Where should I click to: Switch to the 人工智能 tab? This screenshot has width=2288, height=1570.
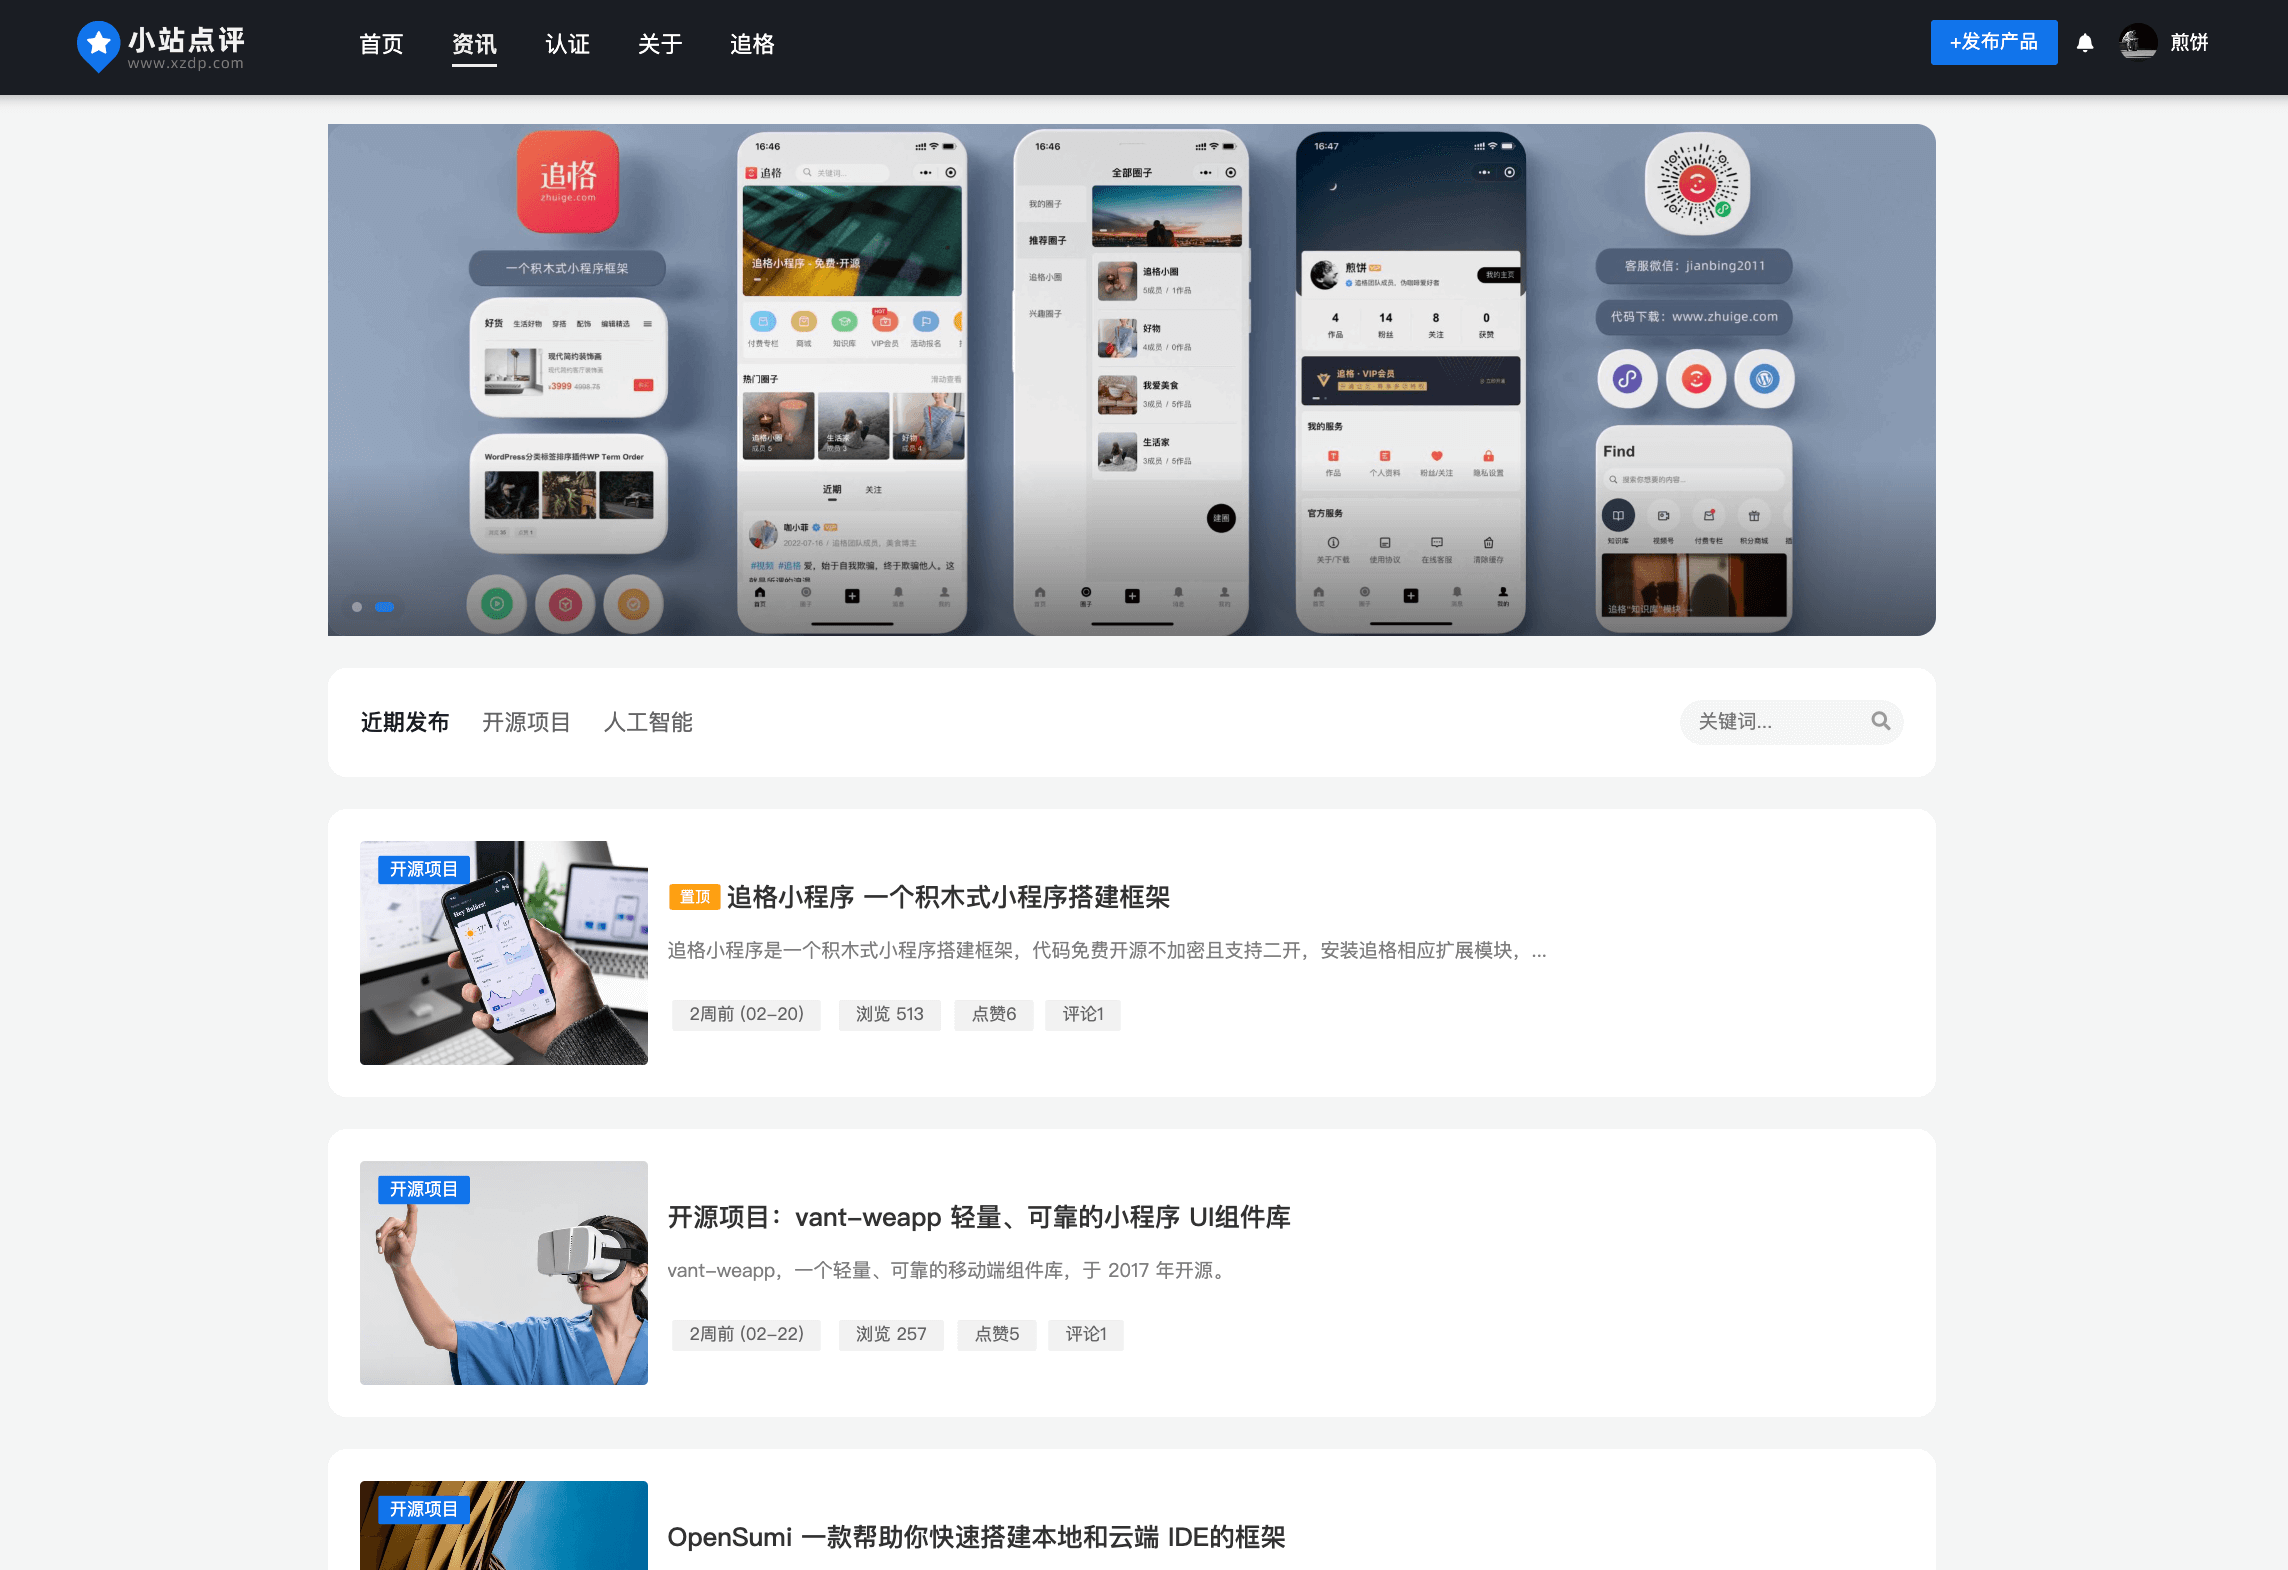tap(648, 722)
